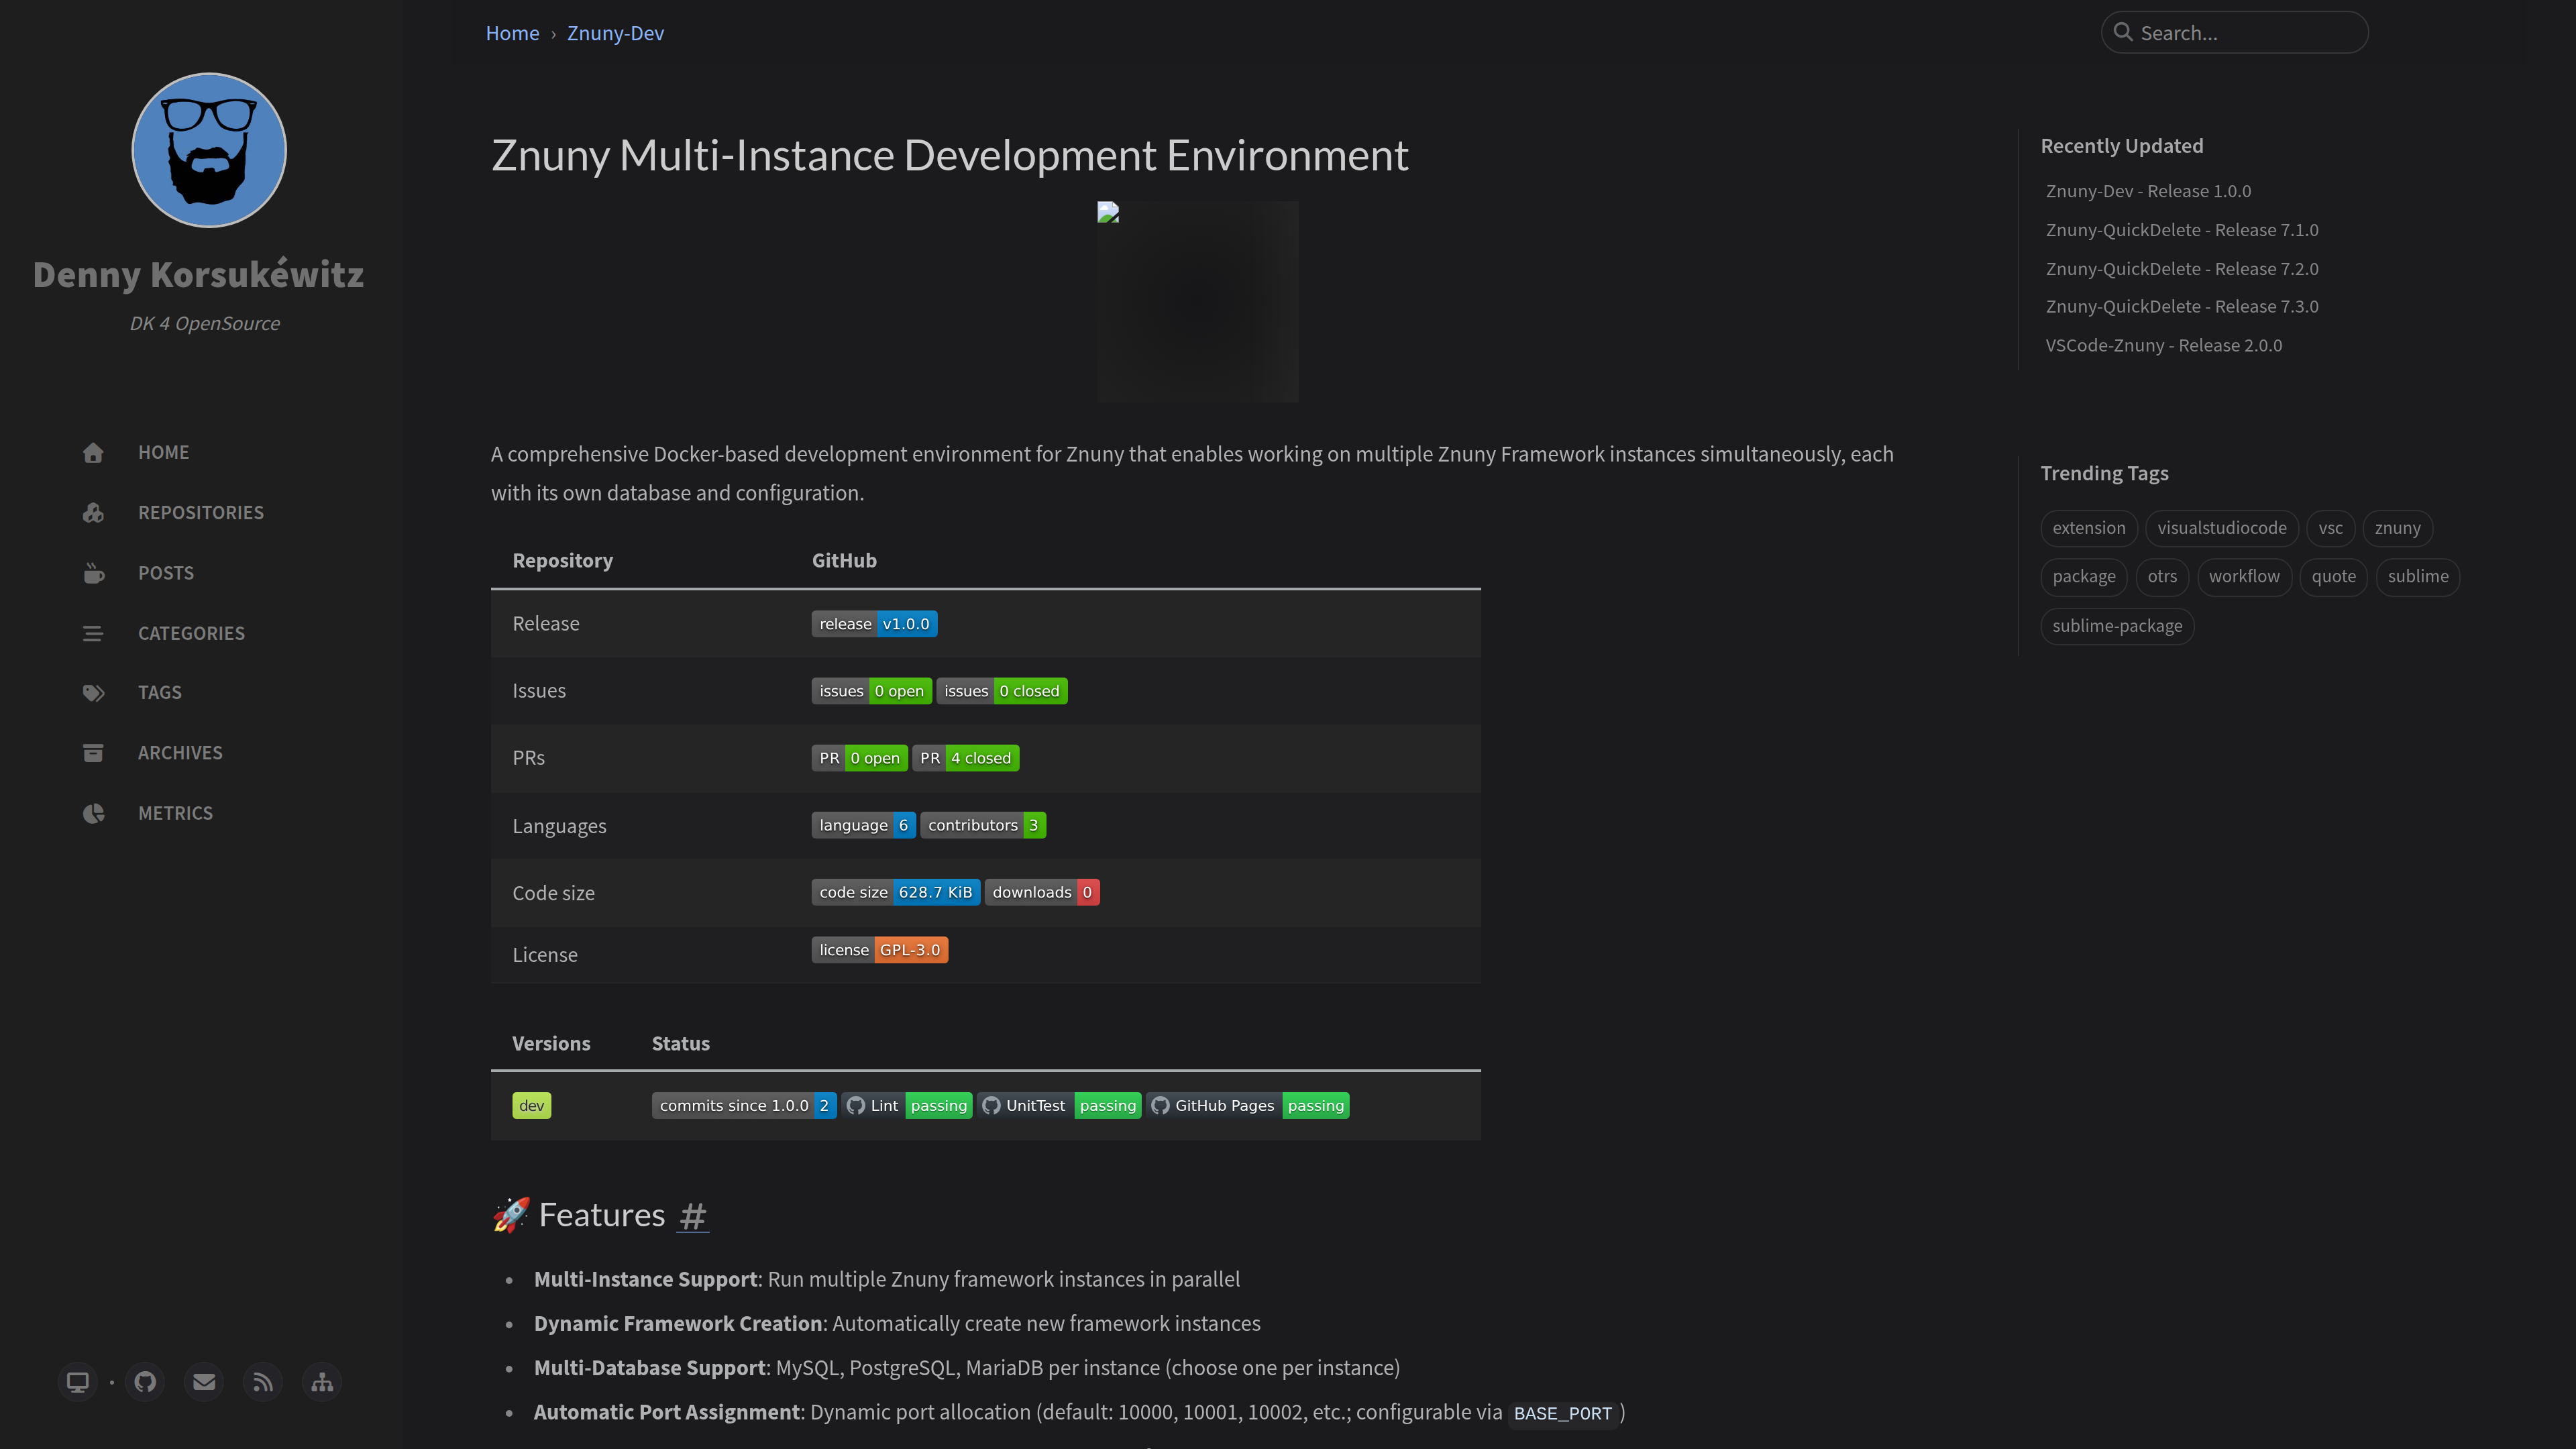The height and width of the screenshot is (1449, 2576).
Task: Select the package trending tag
Action: click(2084, 577)
